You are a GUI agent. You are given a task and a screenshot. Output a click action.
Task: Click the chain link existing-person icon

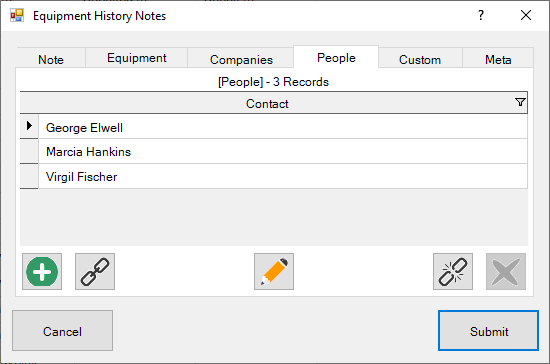click(95, 272)
